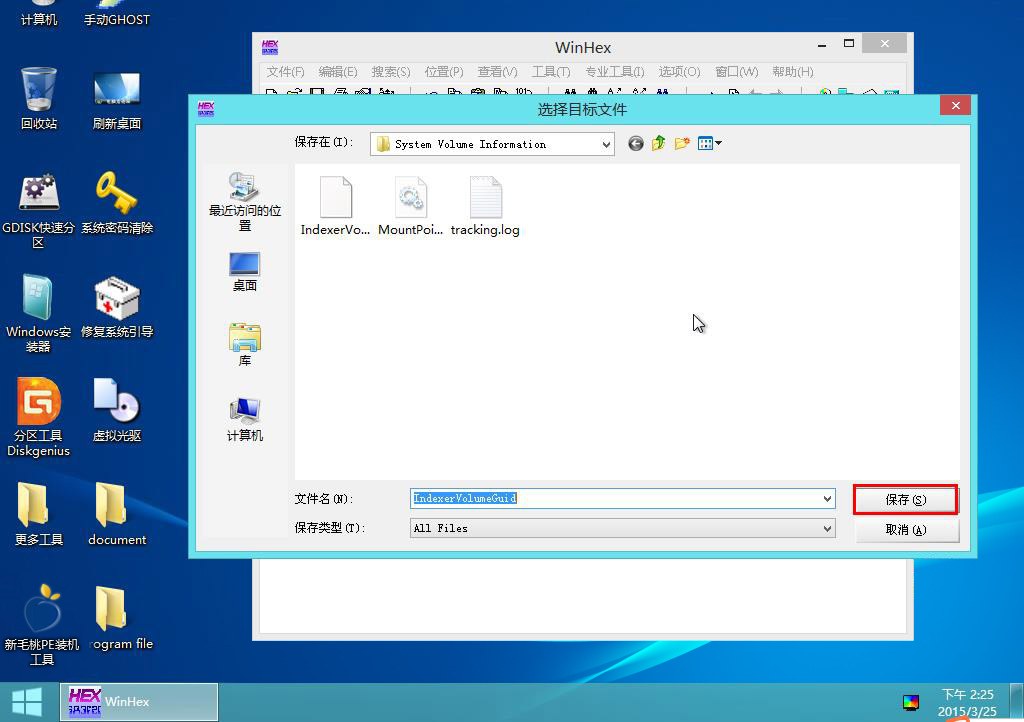
Task: Open Computer in dialog sidebar
Action: click(x=245, y=419)
